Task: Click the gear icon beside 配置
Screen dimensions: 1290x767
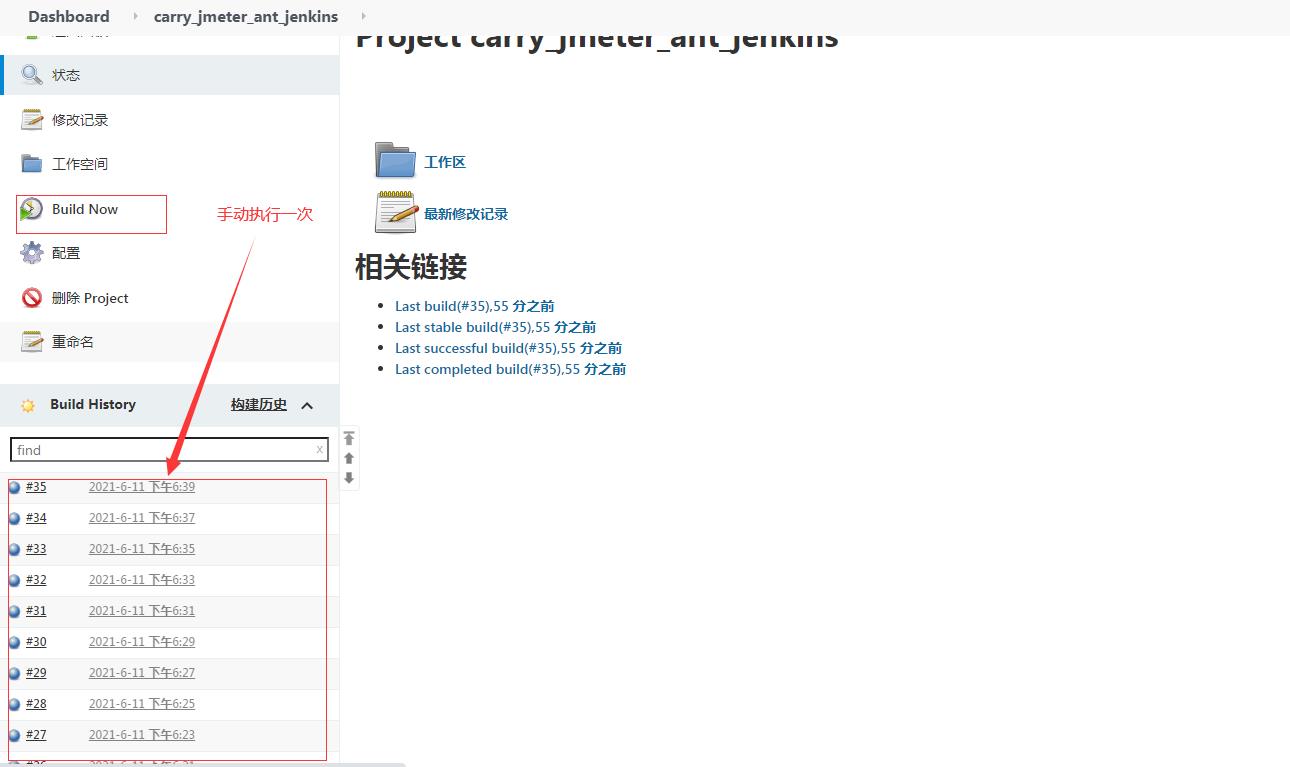Action: (32, 253)
